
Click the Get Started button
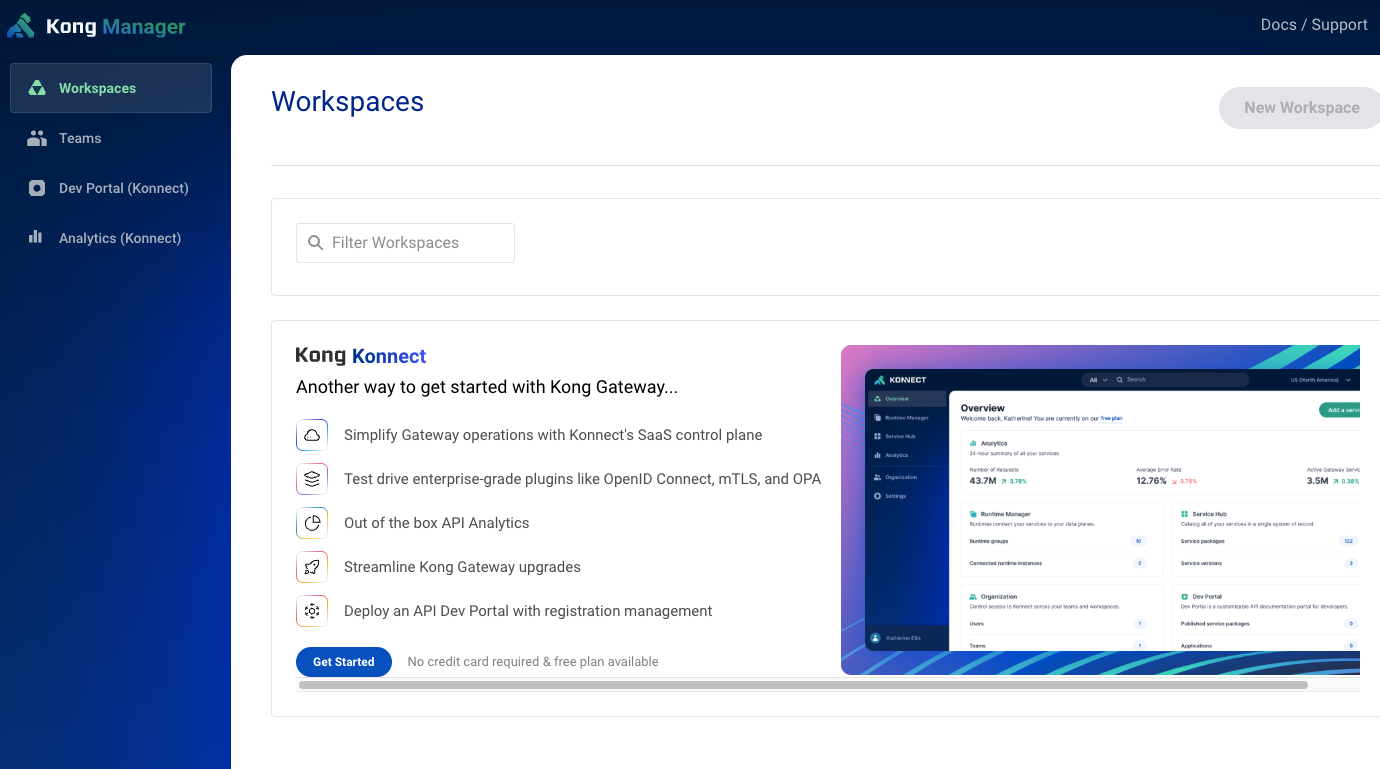[344, 662]
